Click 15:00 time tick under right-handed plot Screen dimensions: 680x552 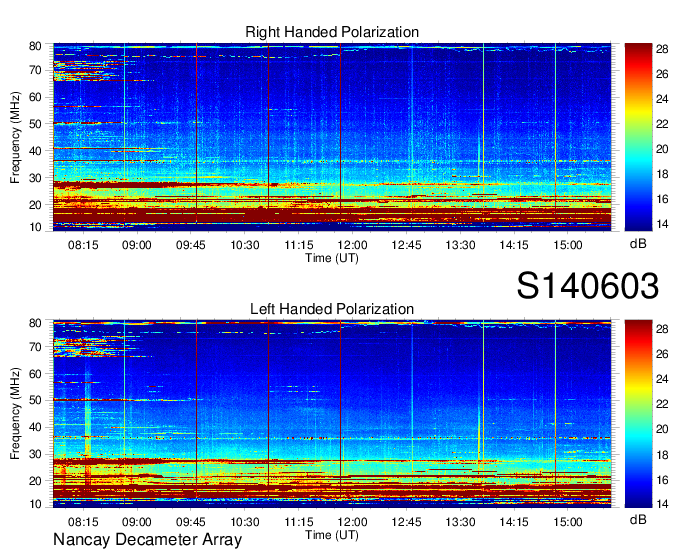(x=568, y=245)
